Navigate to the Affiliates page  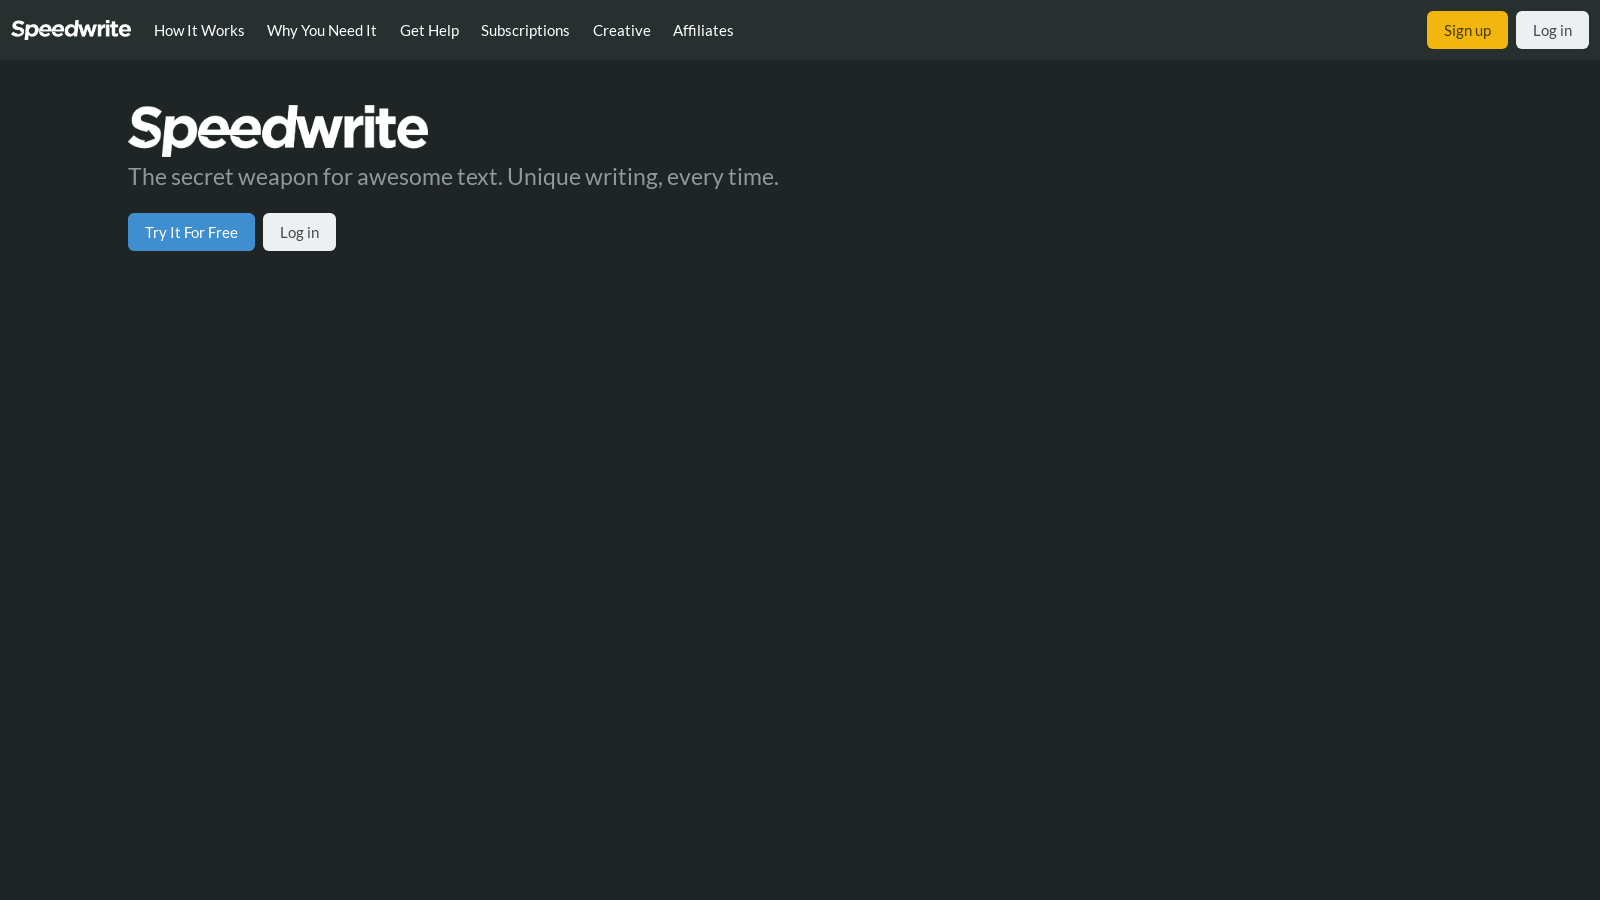pos(703,30)
